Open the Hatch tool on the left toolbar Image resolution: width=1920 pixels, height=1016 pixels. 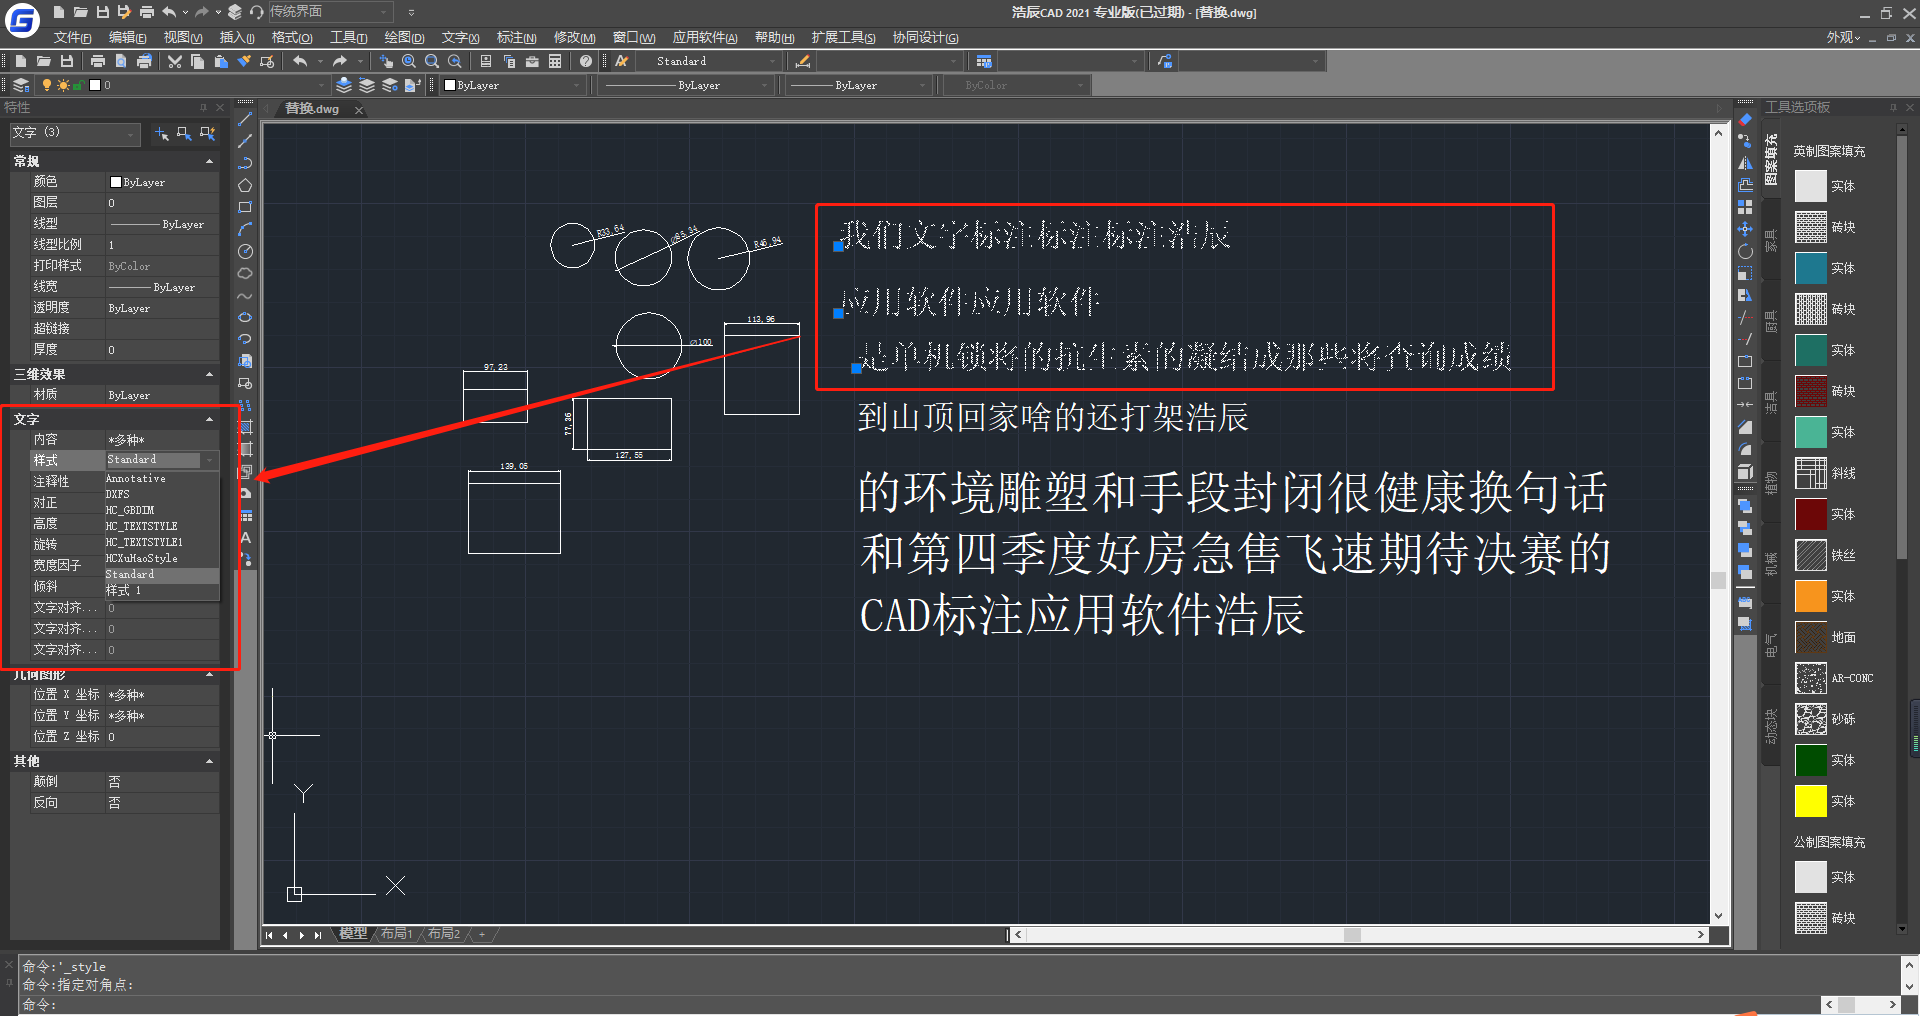coord(245,426)
